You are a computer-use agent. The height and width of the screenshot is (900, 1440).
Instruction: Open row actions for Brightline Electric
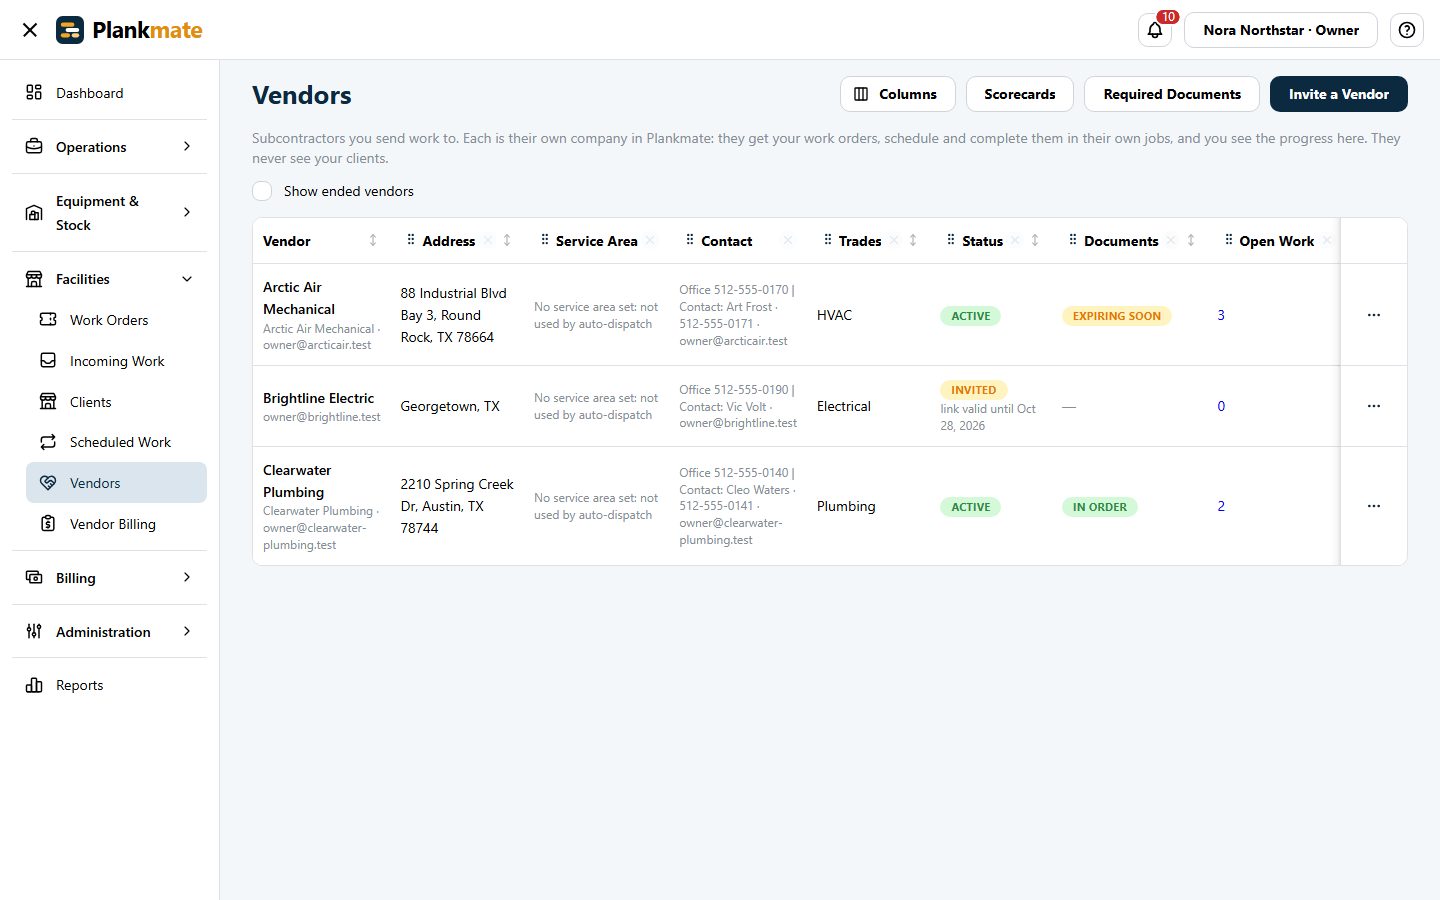click(x=1374, y=406)
